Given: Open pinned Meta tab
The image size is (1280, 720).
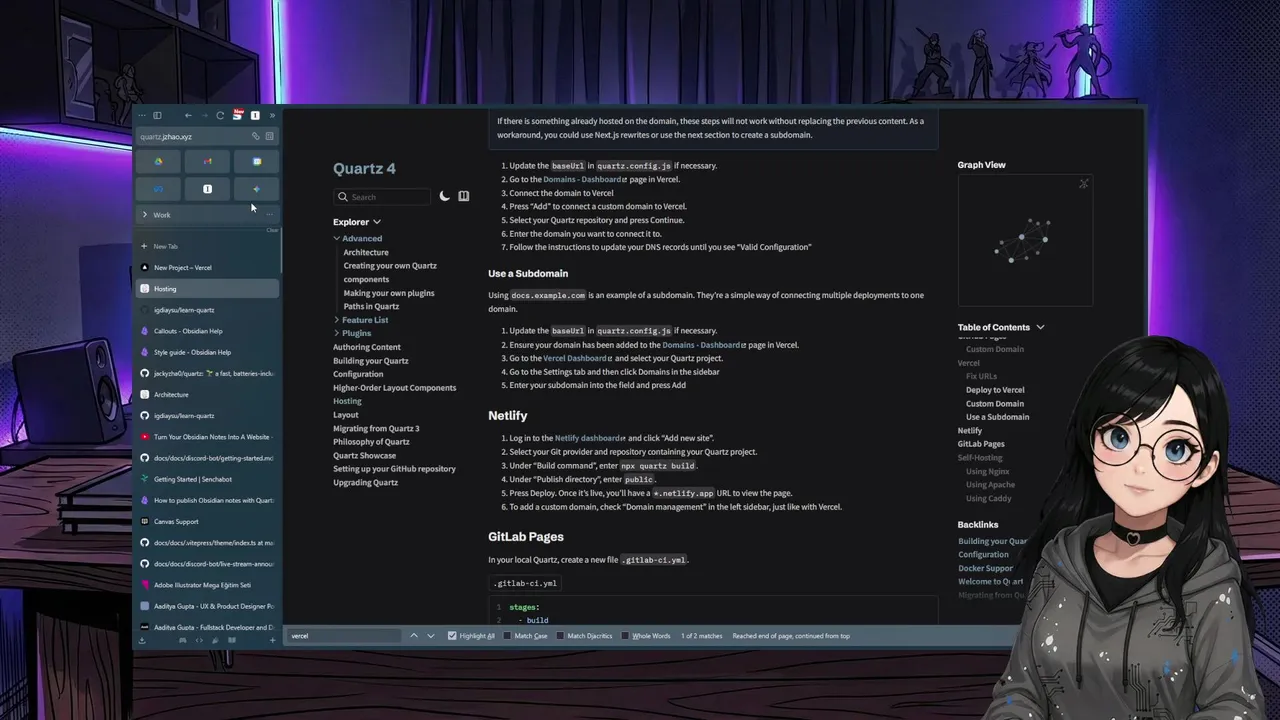Looking at the screenshot, I should click(x=158, y=189).
